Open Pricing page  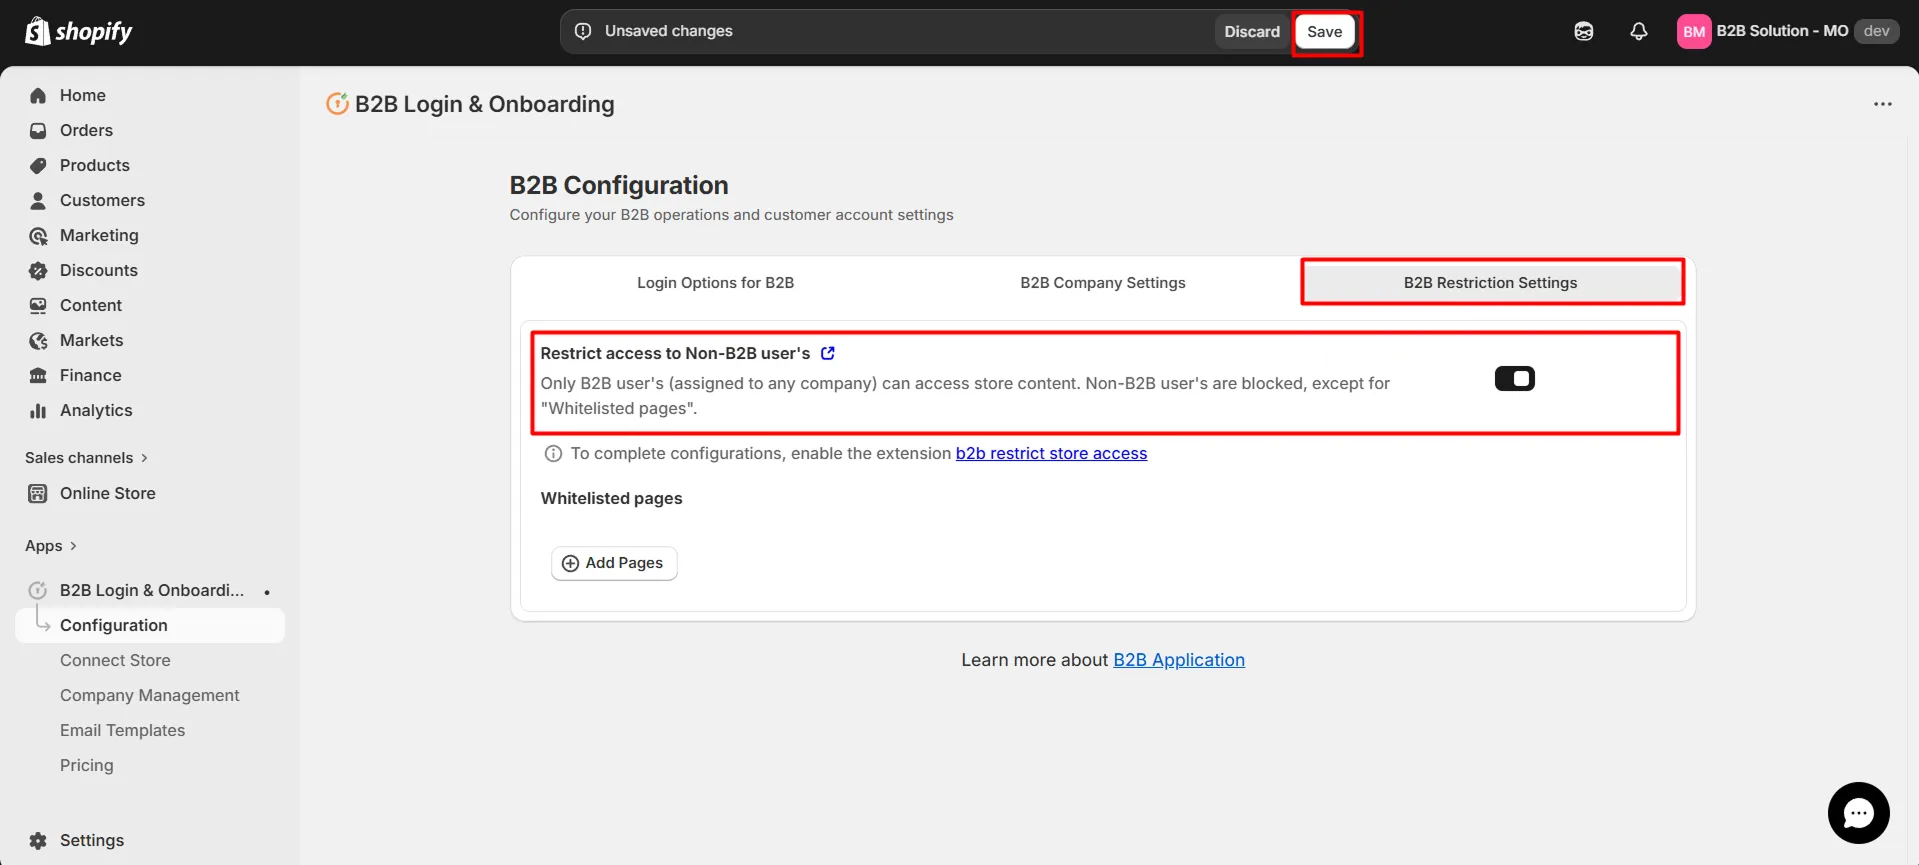point(87,765)
